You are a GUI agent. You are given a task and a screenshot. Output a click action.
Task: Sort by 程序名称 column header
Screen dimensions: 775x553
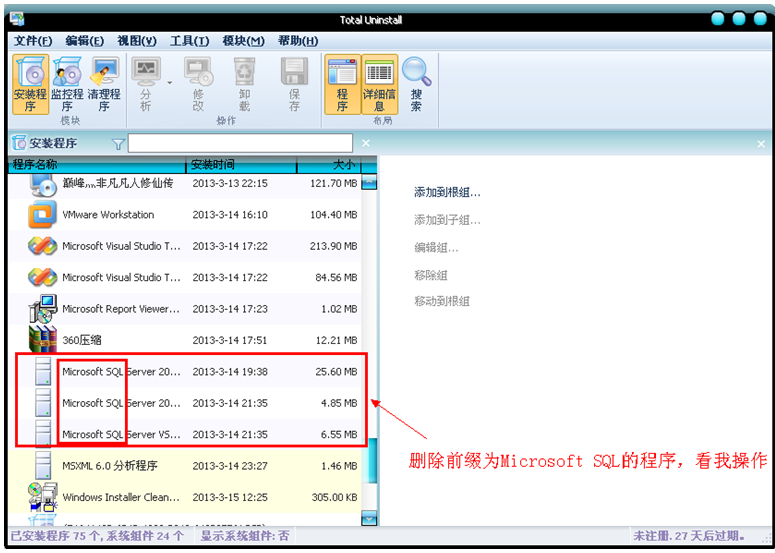pos(97,165)
